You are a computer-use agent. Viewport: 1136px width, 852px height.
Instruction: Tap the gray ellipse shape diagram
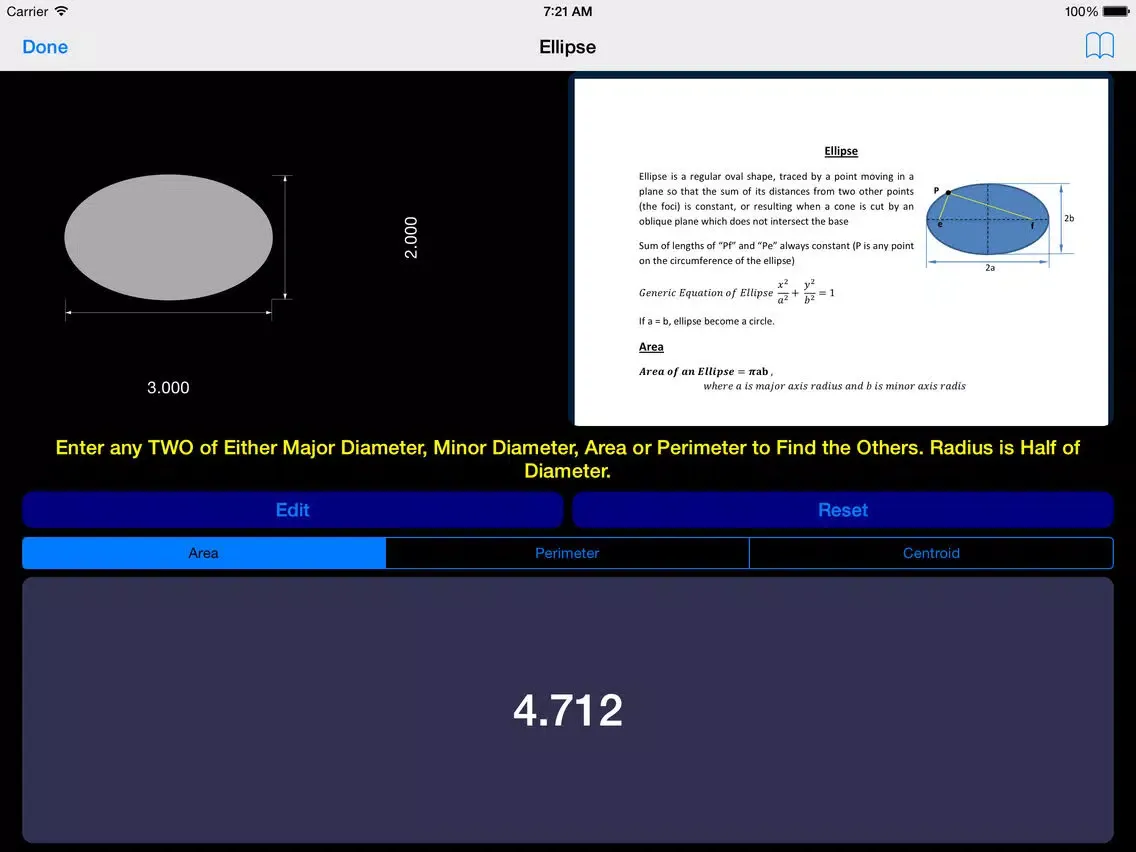pos(169,237)
